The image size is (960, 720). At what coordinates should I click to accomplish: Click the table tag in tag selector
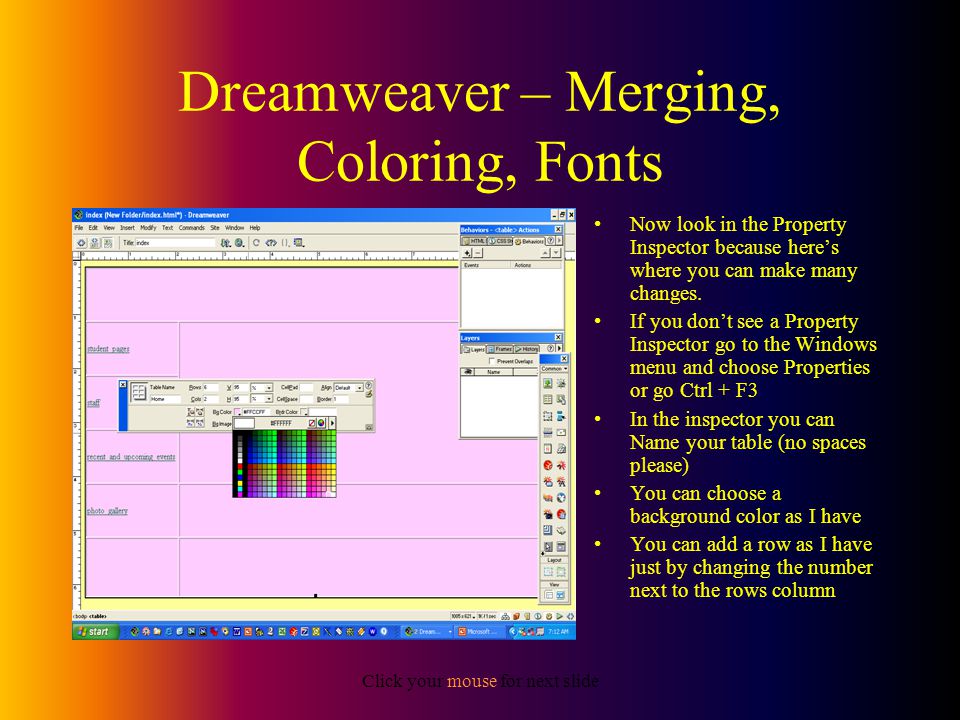[98, 616]
